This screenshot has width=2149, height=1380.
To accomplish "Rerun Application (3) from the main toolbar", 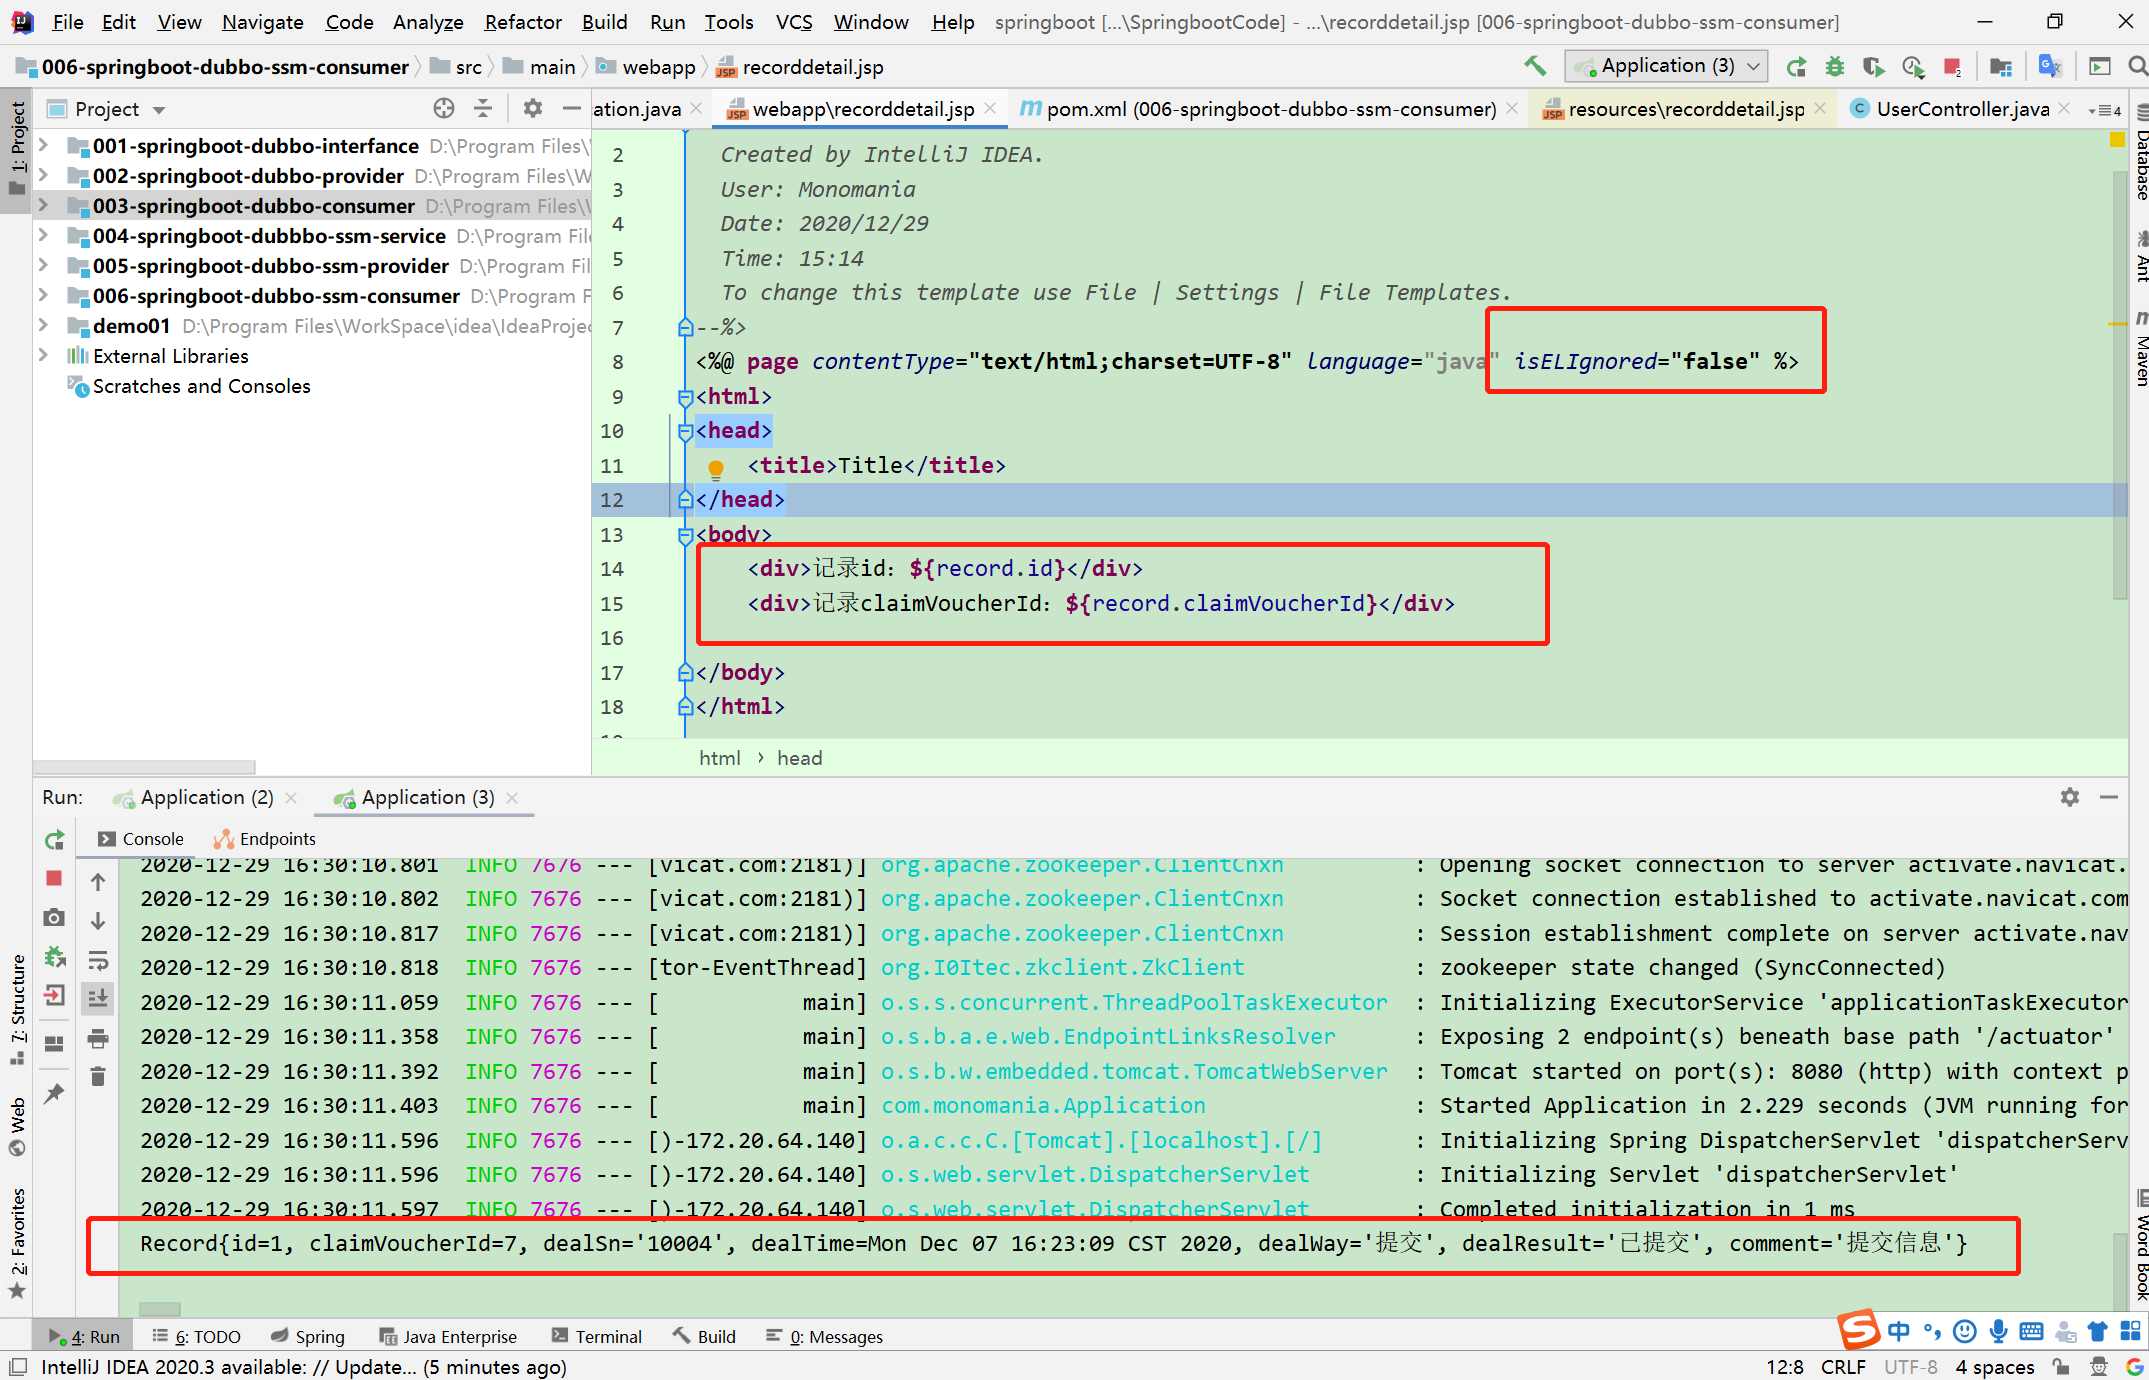I will tap(1796, 67).
